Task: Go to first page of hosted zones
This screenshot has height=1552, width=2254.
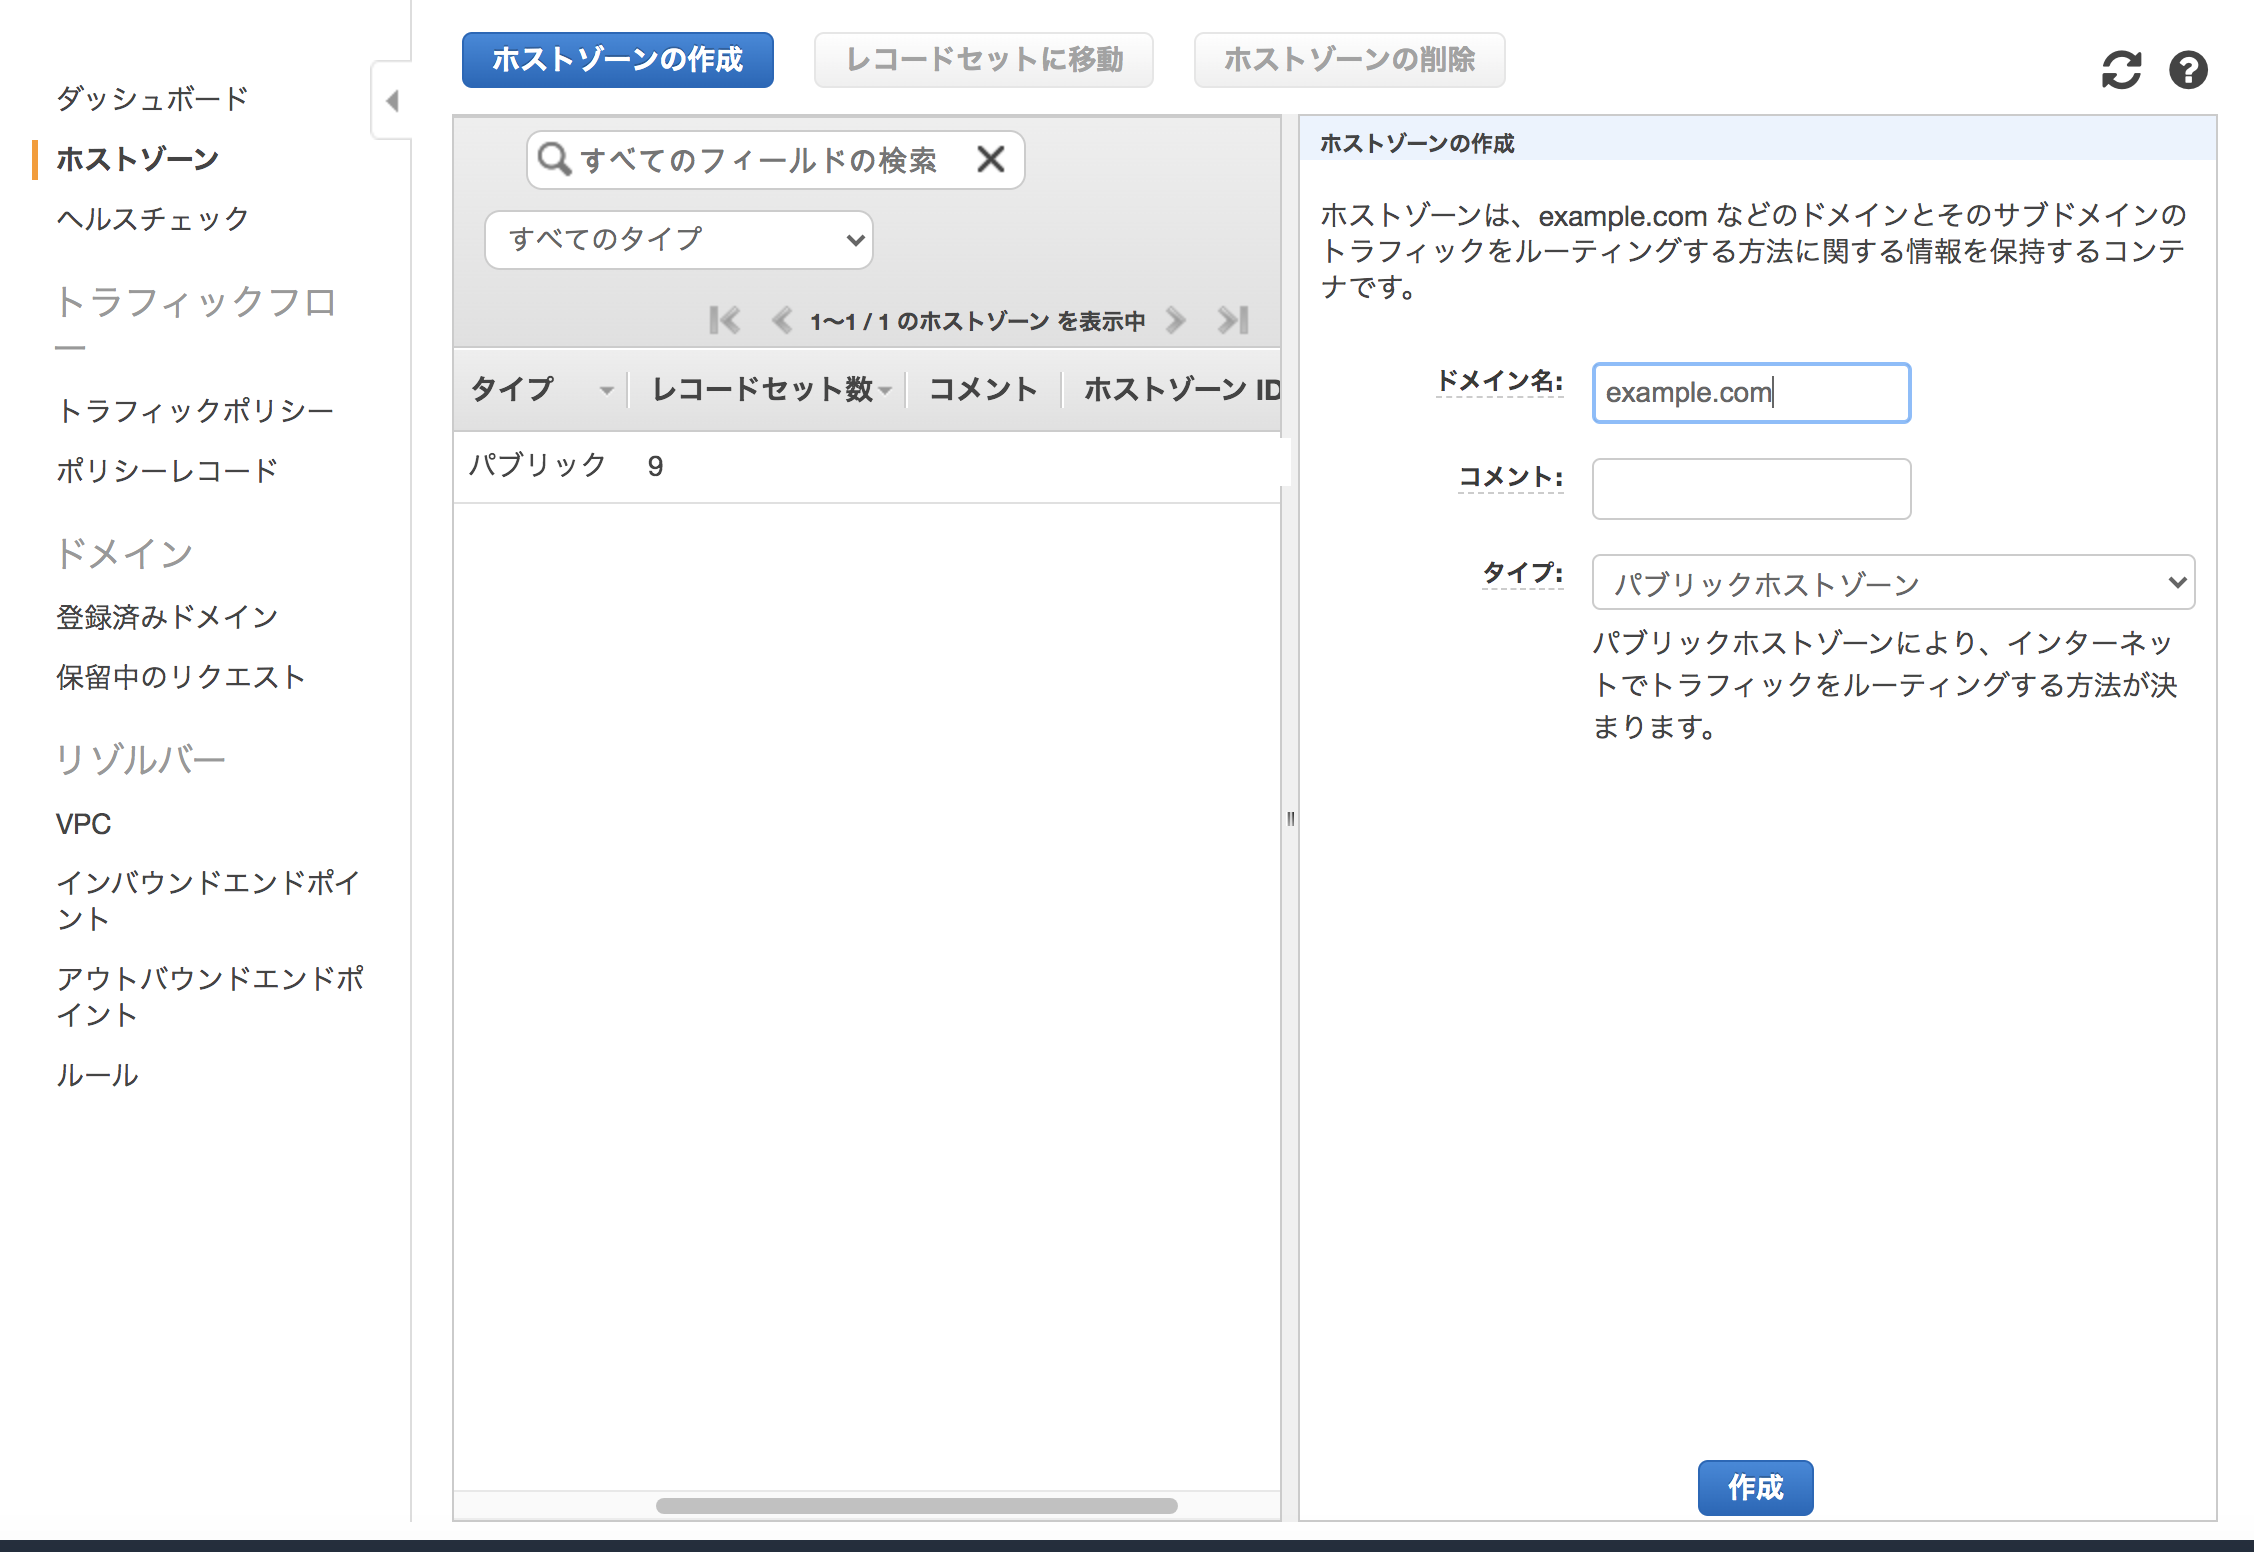Action: click(x=724, y=320)
